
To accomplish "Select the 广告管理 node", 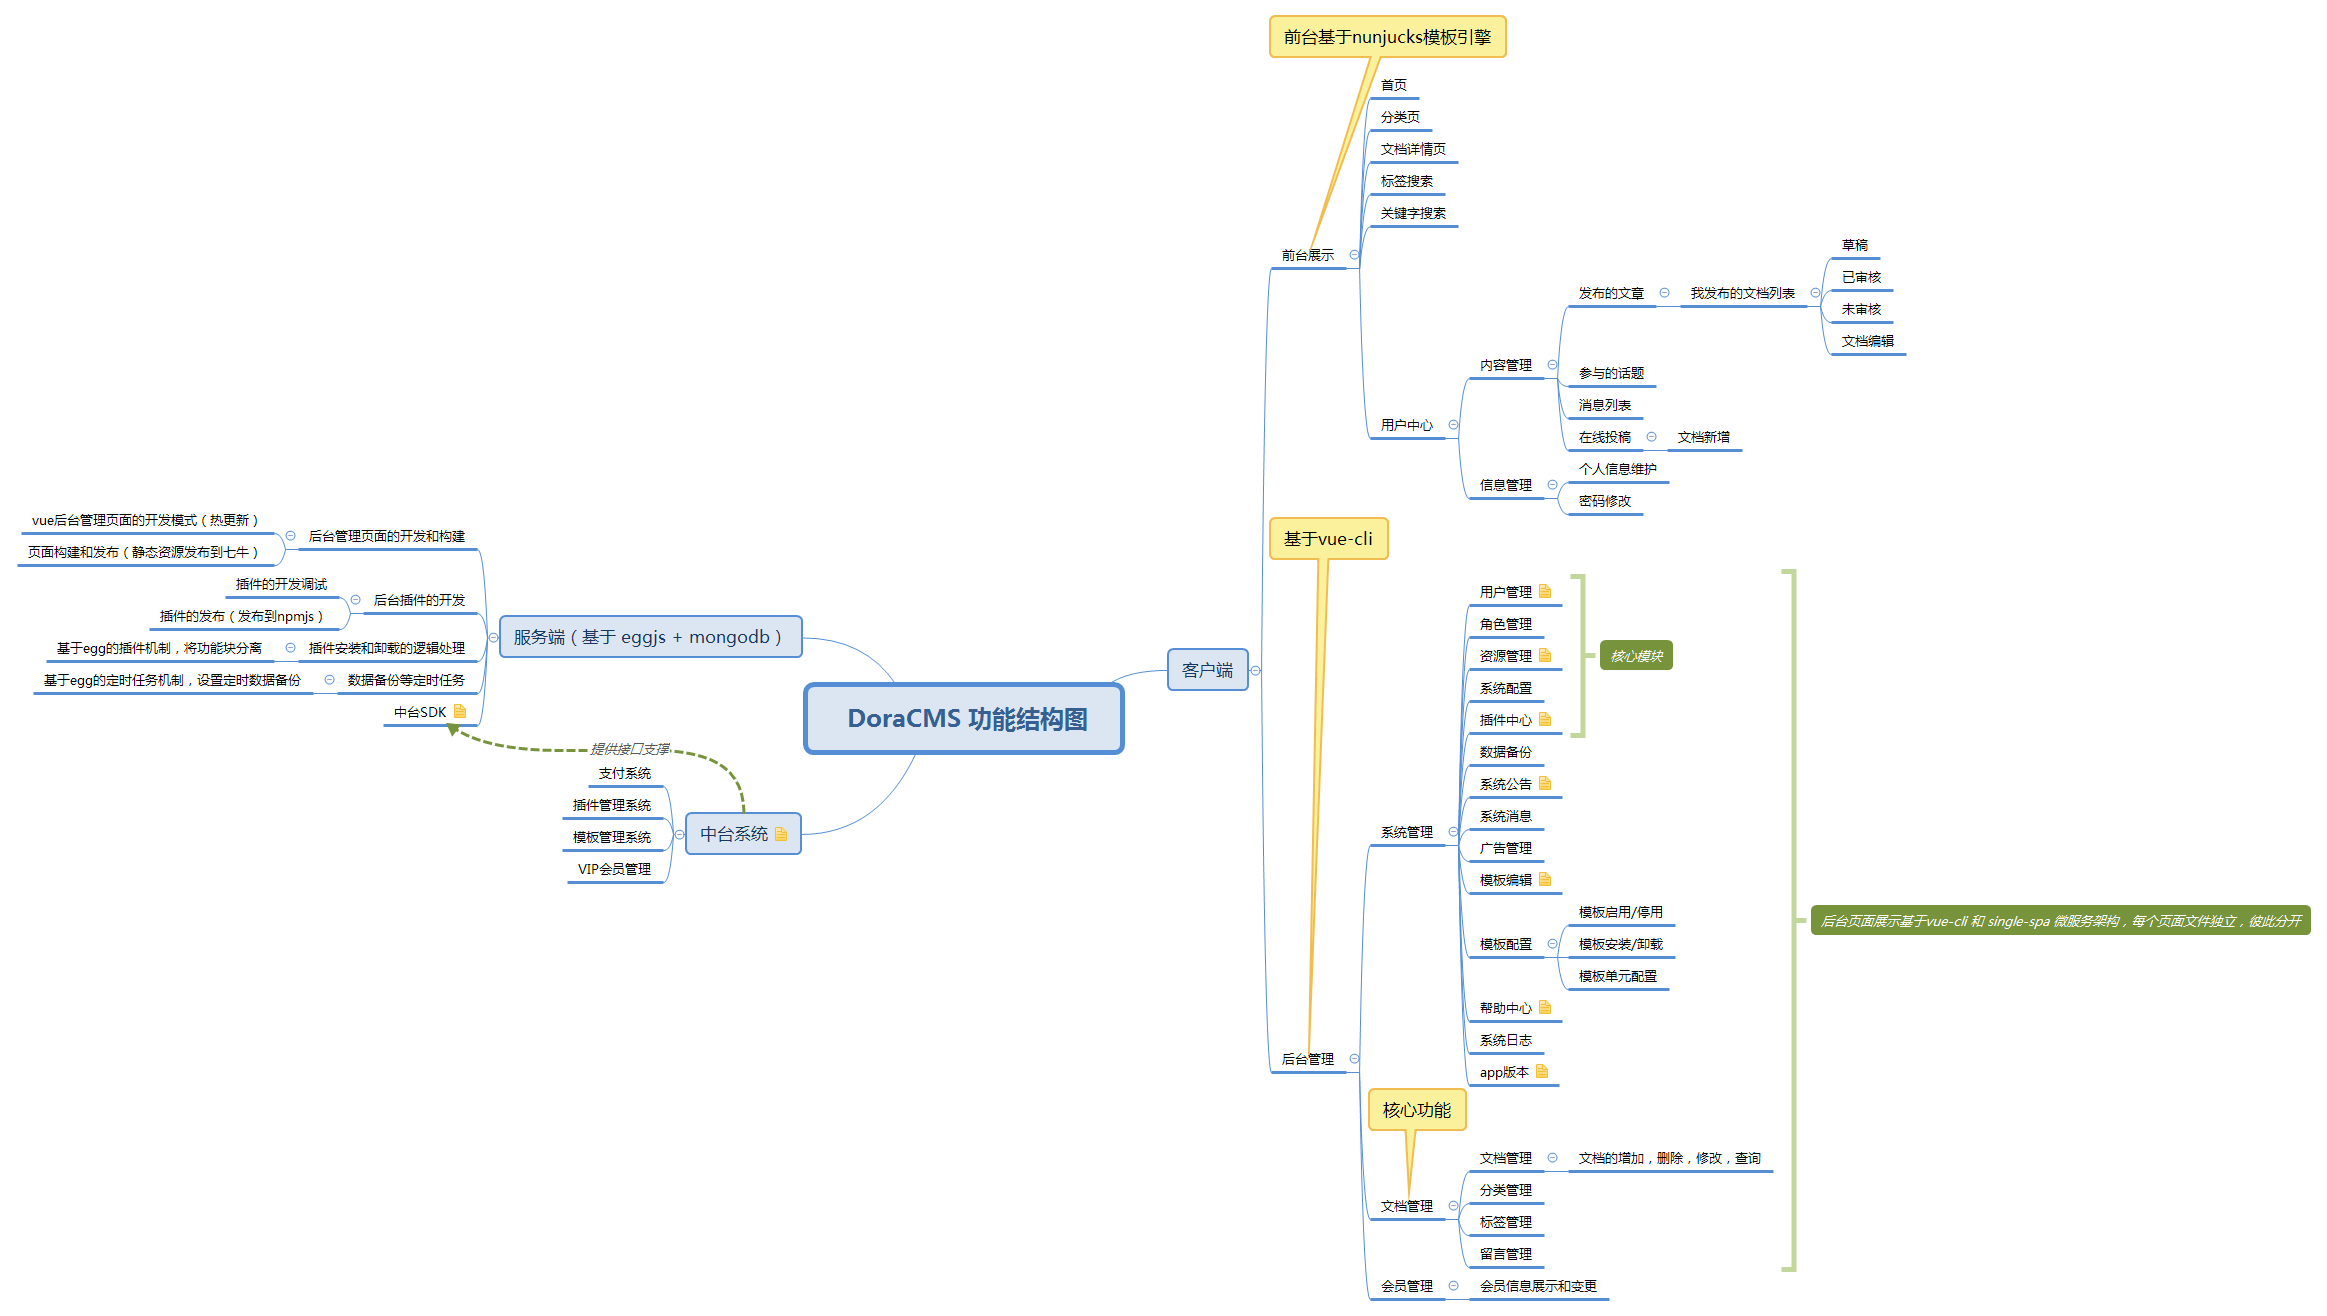I will point(1506,848).
